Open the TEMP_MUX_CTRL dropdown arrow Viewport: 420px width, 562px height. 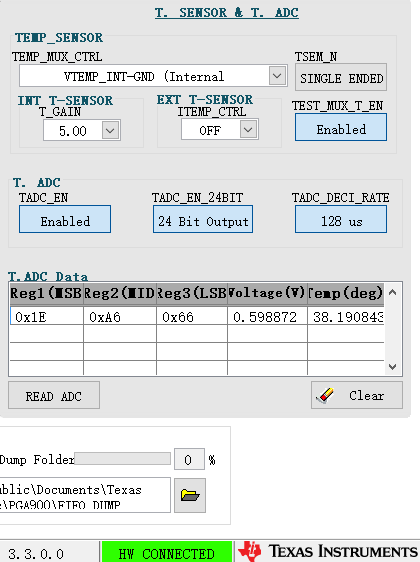pos(277,76)
